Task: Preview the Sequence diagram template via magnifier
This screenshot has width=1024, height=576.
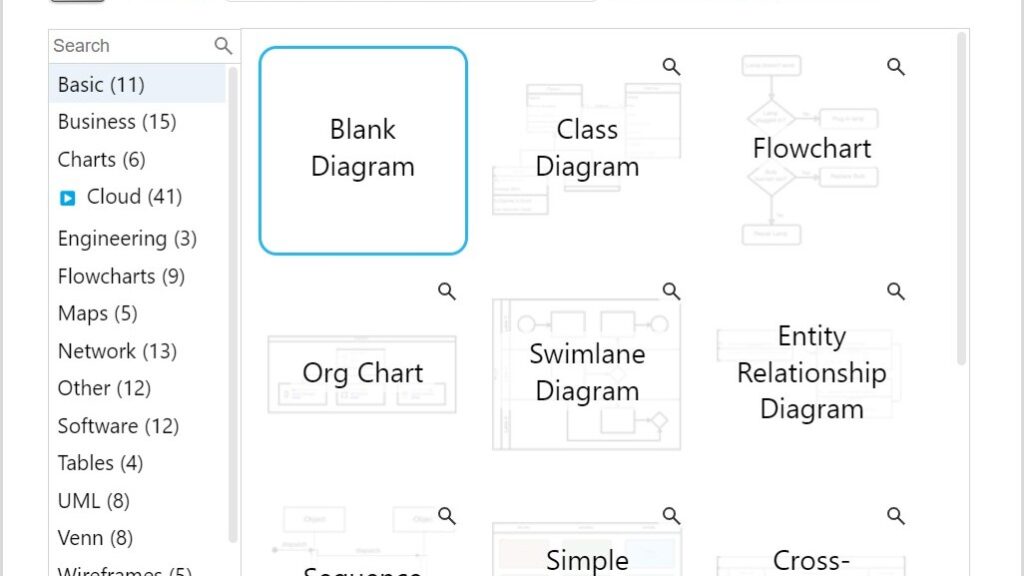Action: 447,516
